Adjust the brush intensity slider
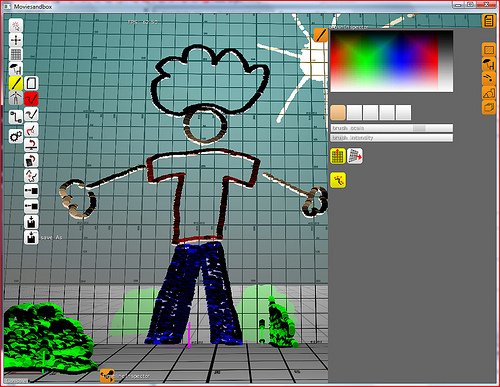Screen dimensions: 500x387 tap(392, 138)
